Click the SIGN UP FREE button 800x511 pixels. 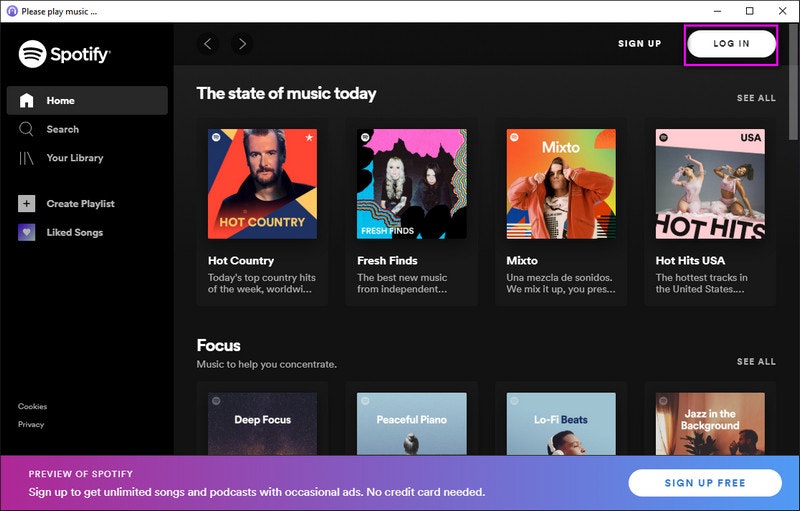point(705,483)
